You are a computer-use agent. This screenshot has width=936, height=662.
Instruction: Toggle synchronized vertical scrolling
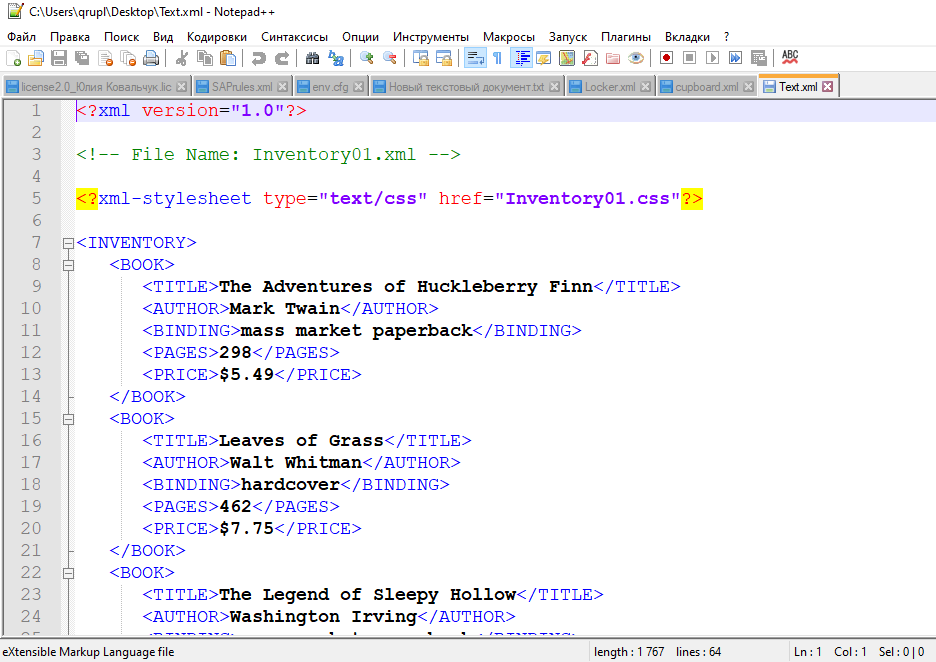click(421, 58)
